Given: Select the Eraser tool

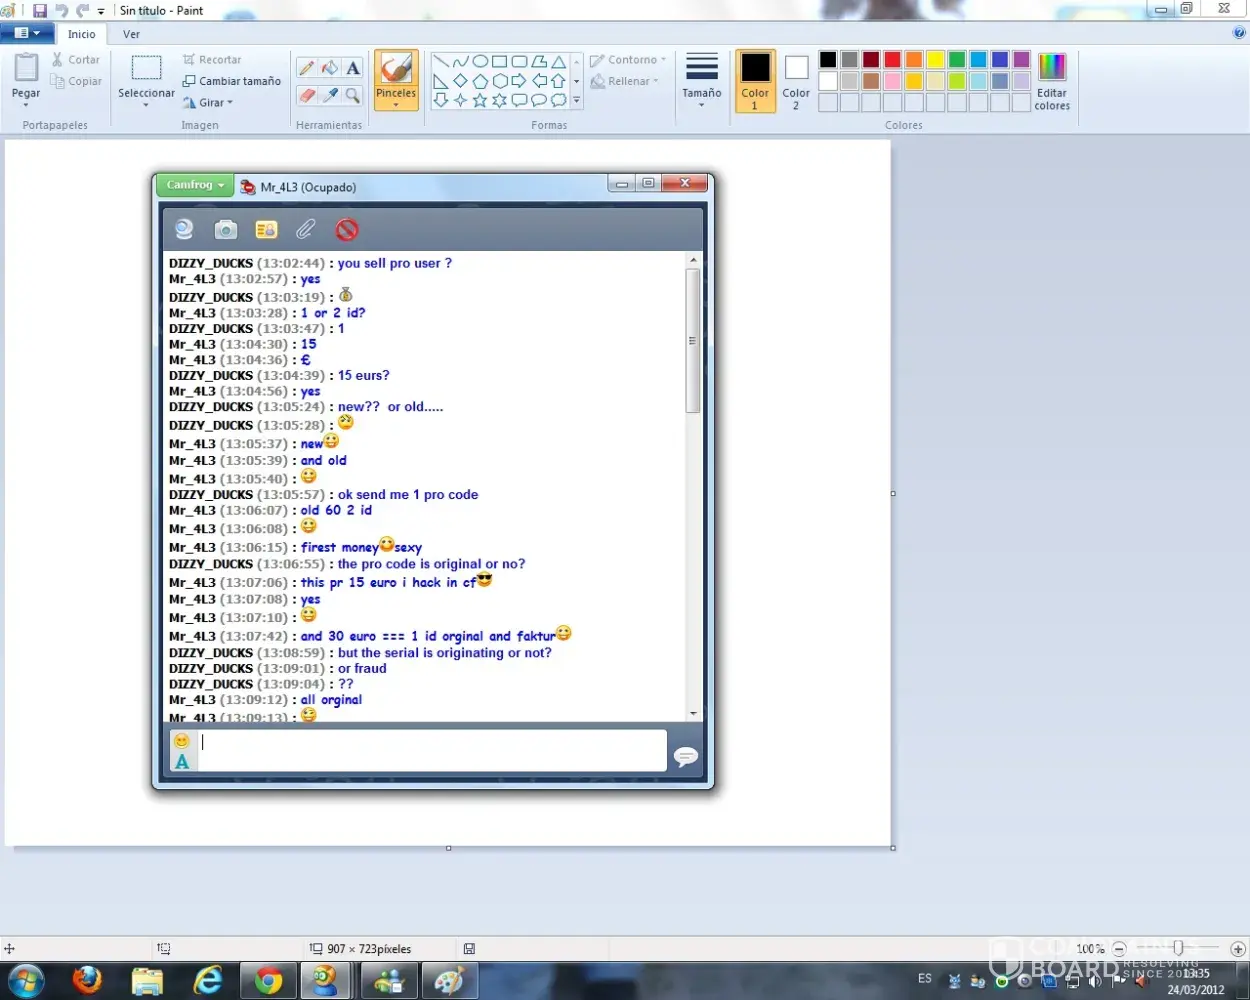Looking at the screenshot, I should click(307, 95).
